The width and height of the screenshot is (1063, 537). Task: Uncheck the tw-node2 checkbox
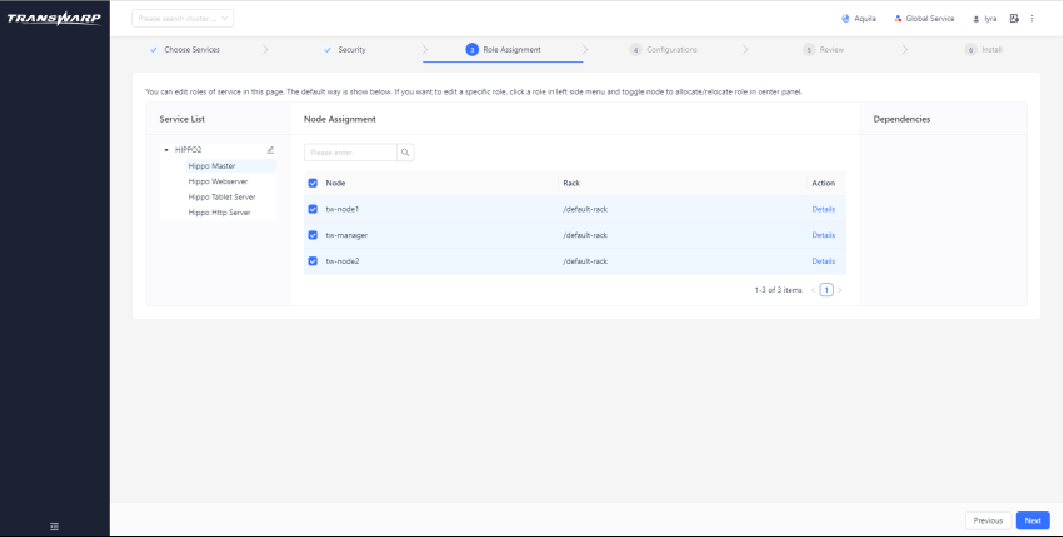coord(313,260)
